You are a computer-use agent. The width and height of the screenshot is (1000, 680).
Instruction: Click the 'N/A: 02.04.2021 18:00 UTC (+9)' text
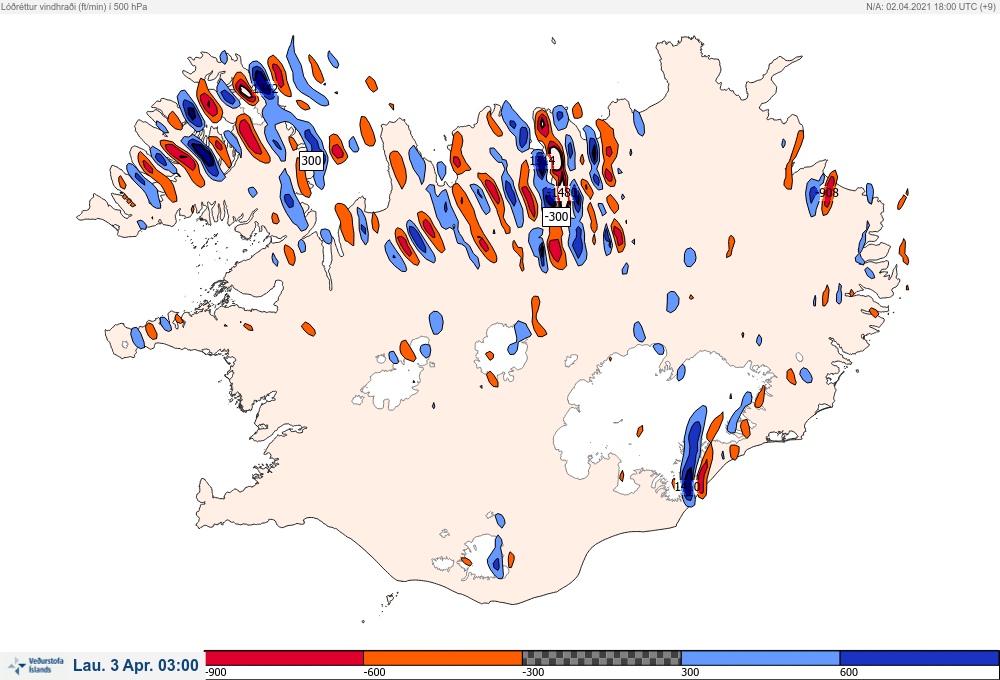(x=932, y=6)
